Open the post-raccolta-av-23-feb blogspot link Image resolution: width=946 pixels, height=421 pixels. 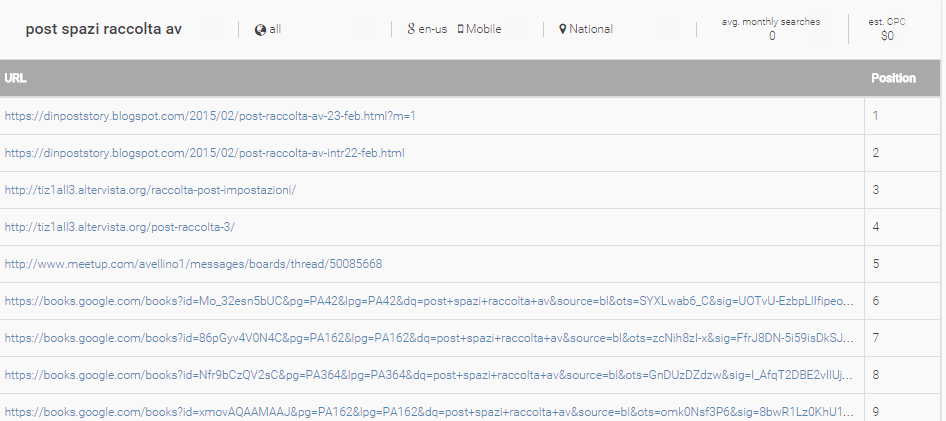click(210, 116)
